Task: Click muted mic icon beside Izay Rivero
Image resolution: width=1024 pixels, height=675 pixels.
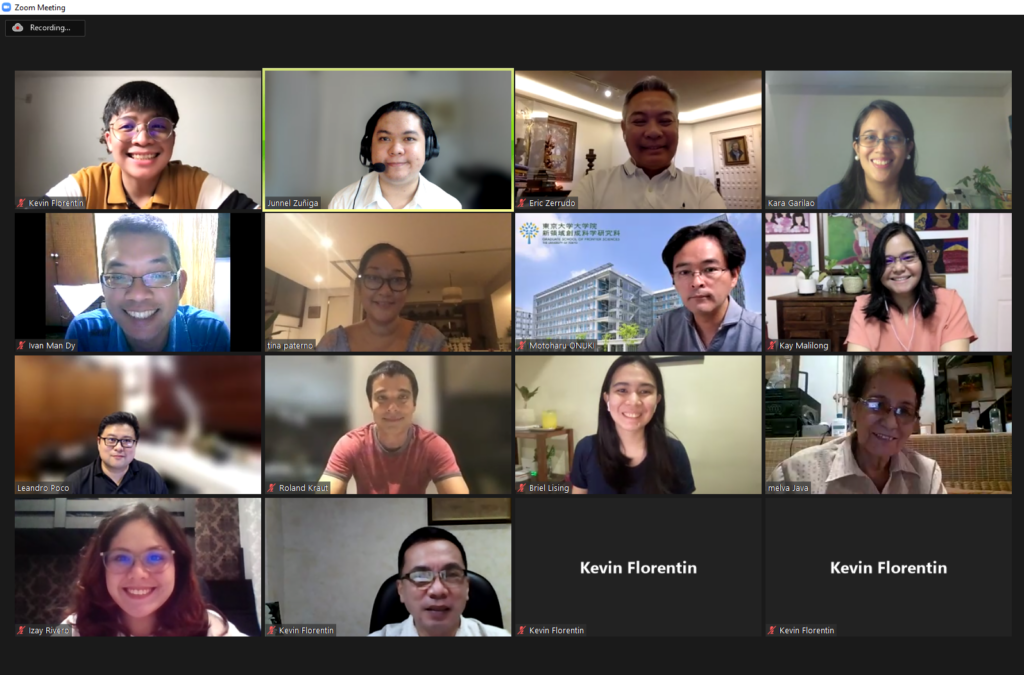Action: click(21, 630)
